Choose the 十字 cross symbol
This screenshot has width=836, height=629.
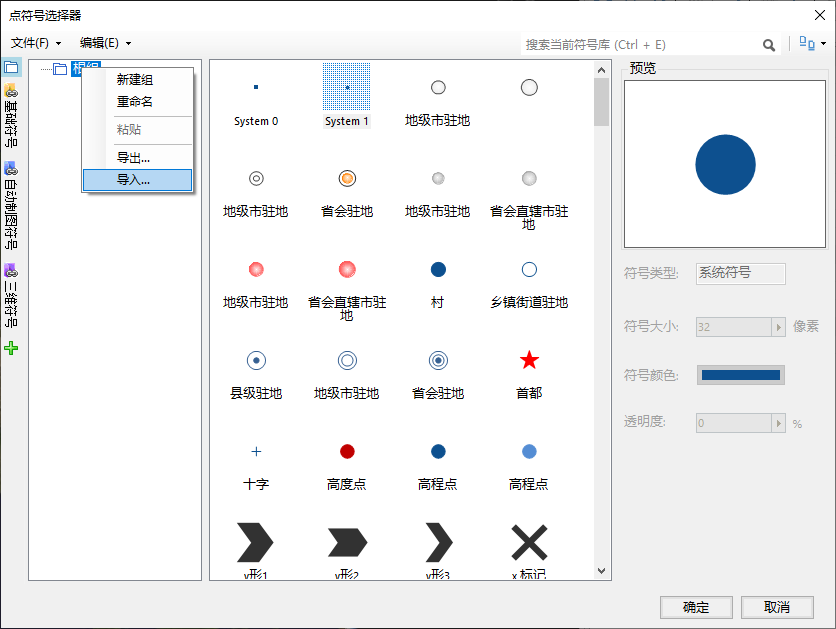(256, 452)
